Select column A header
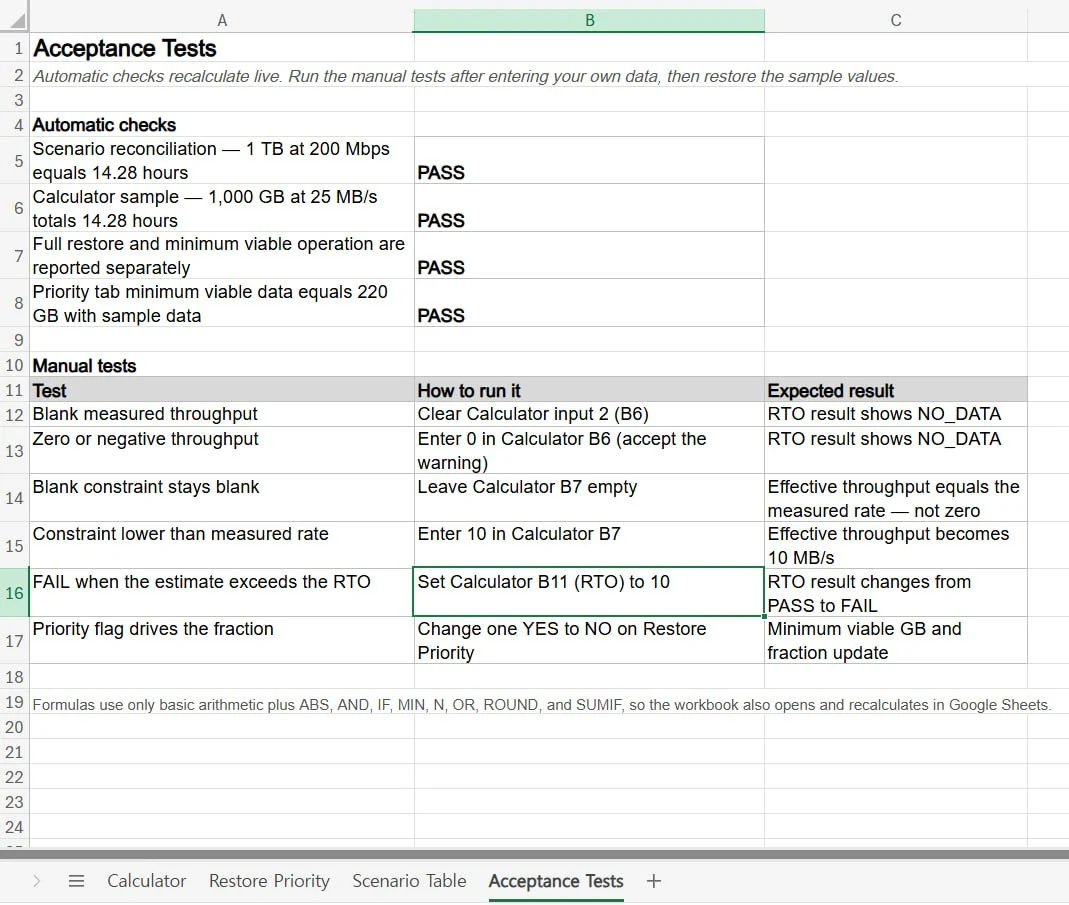 (x=222, y=20)
